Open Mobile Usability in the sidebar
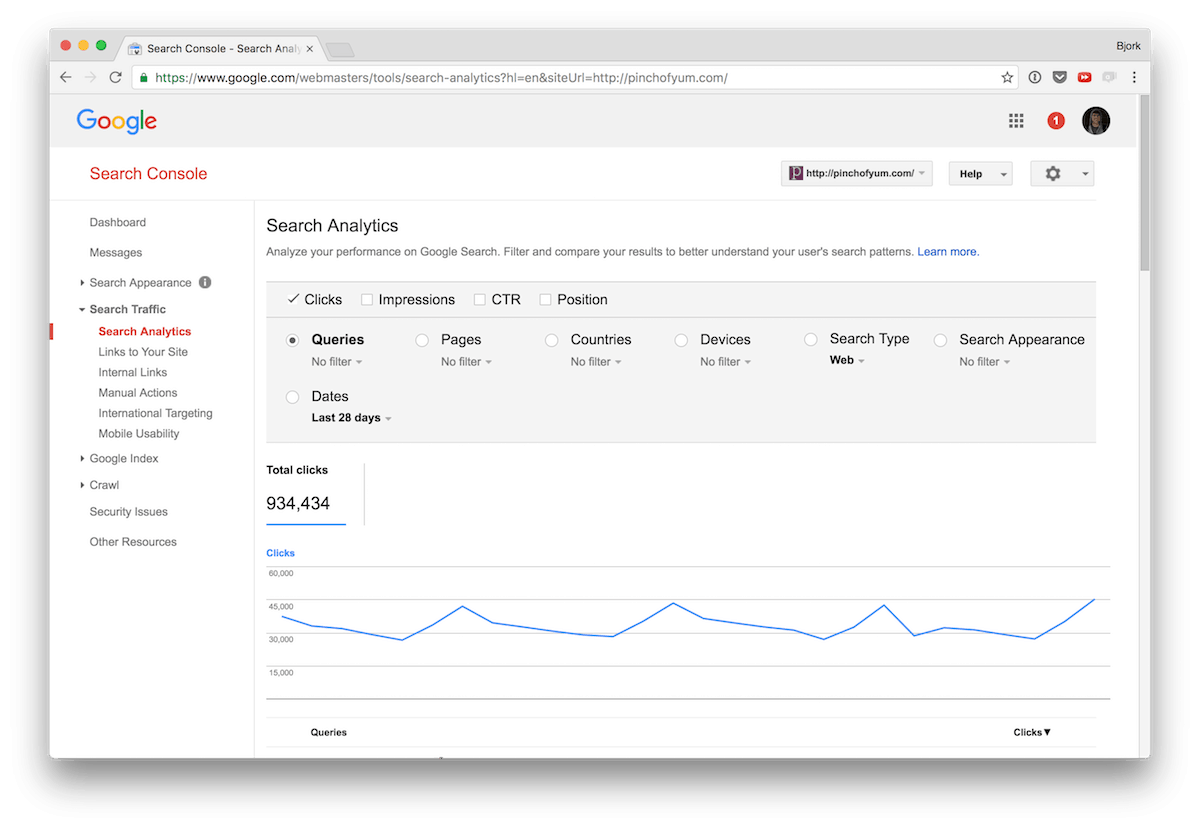Screen dimensions: 1200x829 (x=140, y=433)
